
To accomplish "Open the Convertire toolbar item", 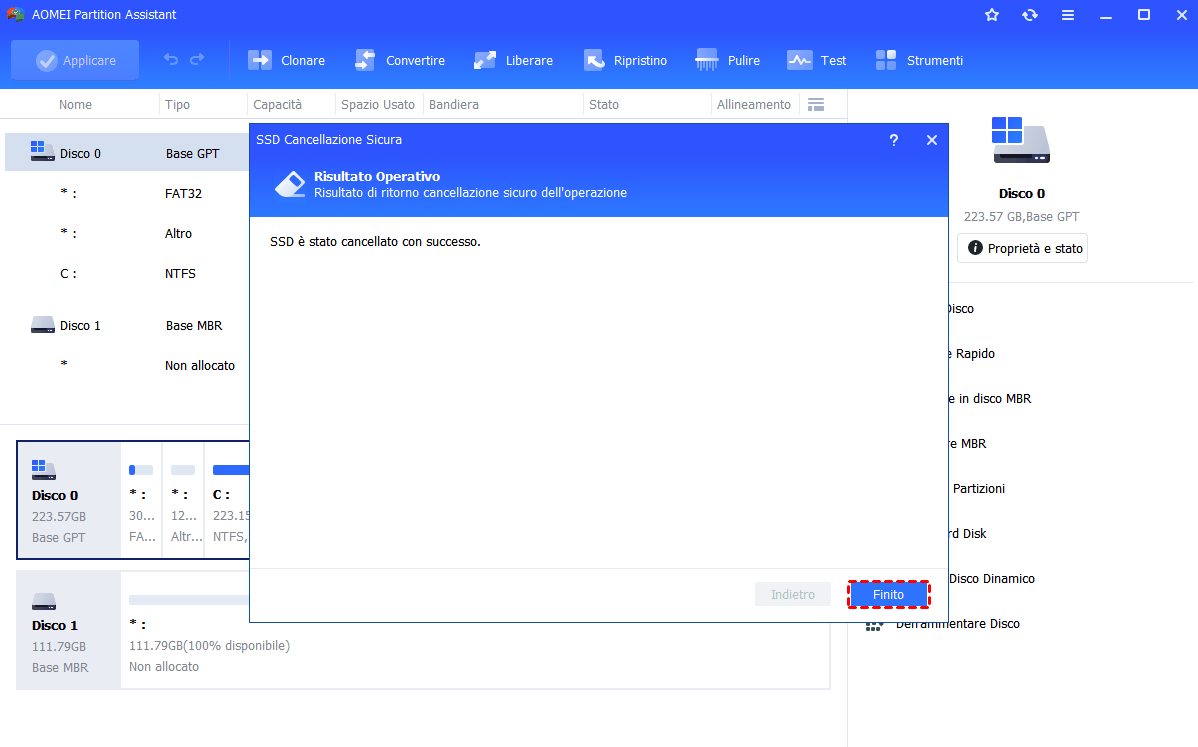I will pyautogui.click(x=400, y=60).
